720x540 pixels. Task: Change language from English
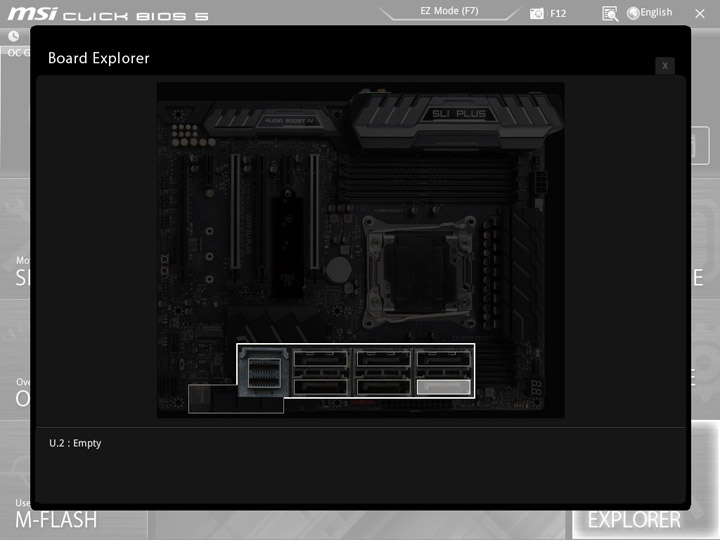[656, 12]
